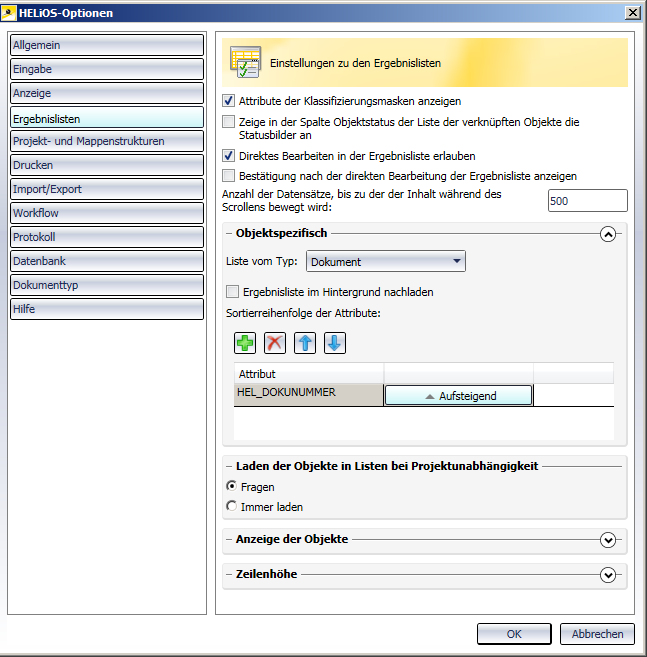Expand the 'Anzeige der Objekte' section
Viewport: 647px width, 657px height.
click(608, 540)
